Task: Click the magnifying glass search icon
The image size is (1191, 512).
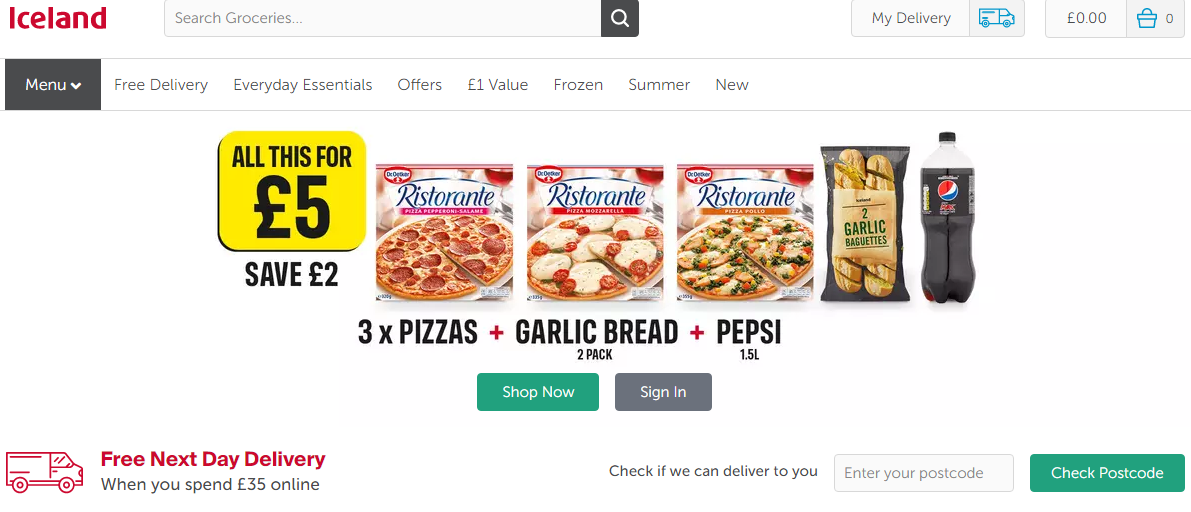Action: [620, 18]
